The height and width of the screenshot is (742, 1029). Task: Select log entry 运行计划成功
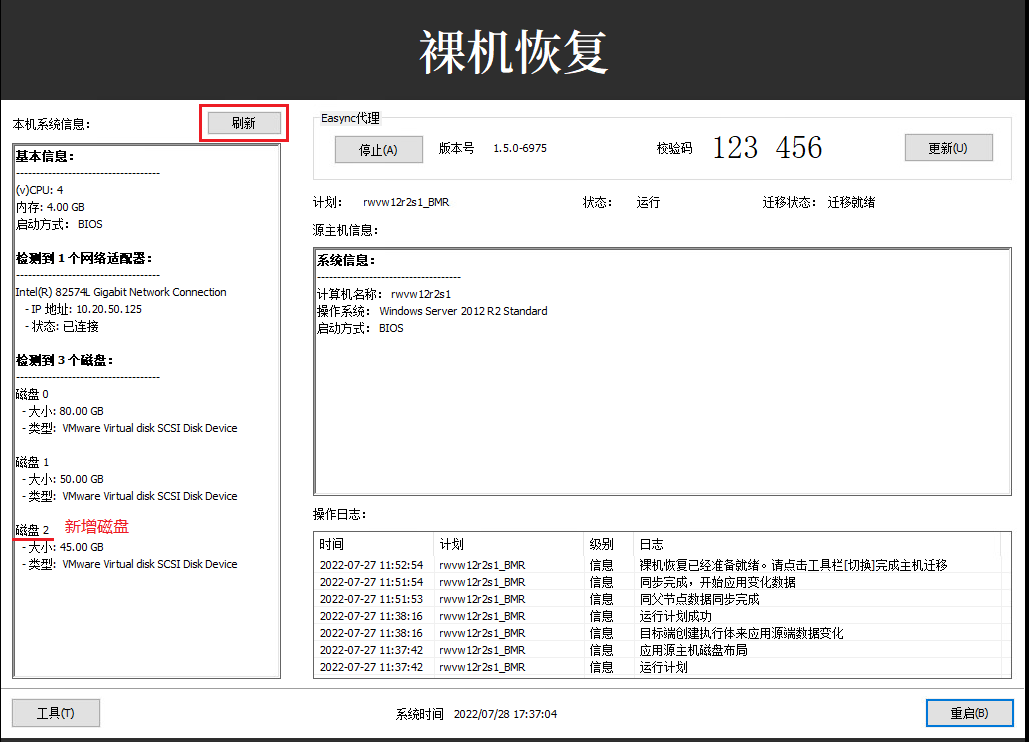675,616
